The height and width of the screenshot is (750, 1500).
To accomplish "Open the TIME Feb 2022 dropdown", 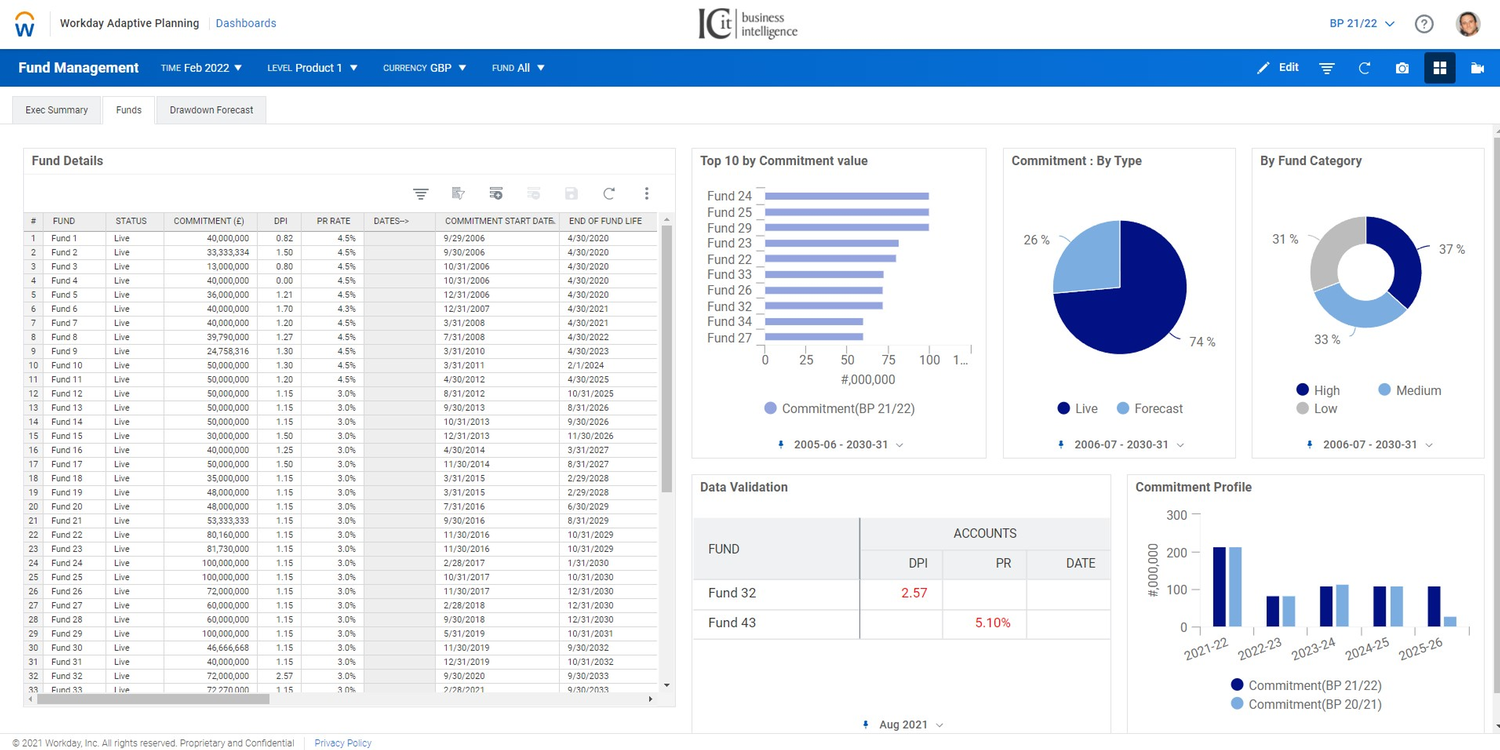I will [201, 67].
